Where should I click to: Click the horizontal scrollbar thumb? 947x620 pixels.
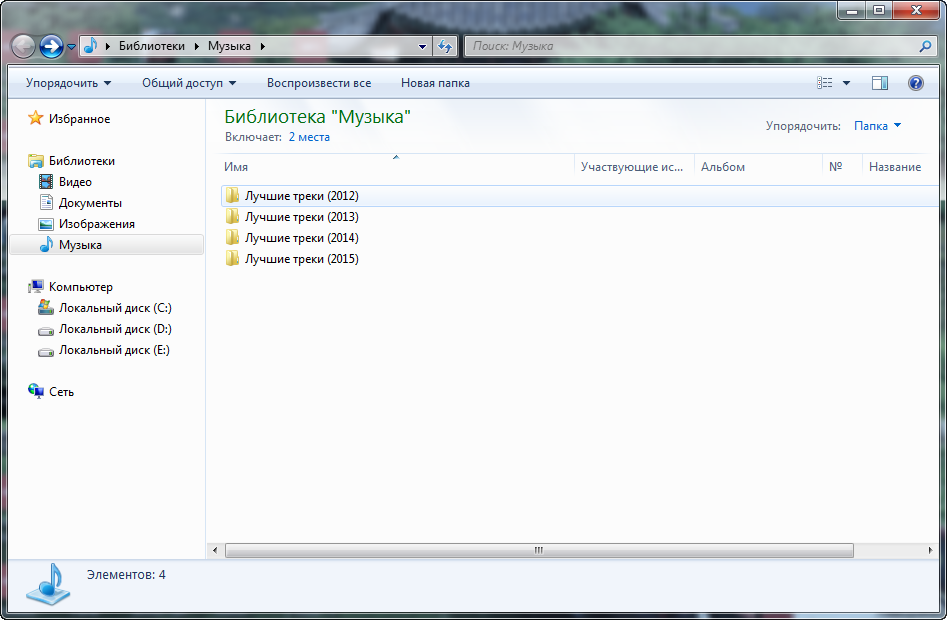point(538,550)
